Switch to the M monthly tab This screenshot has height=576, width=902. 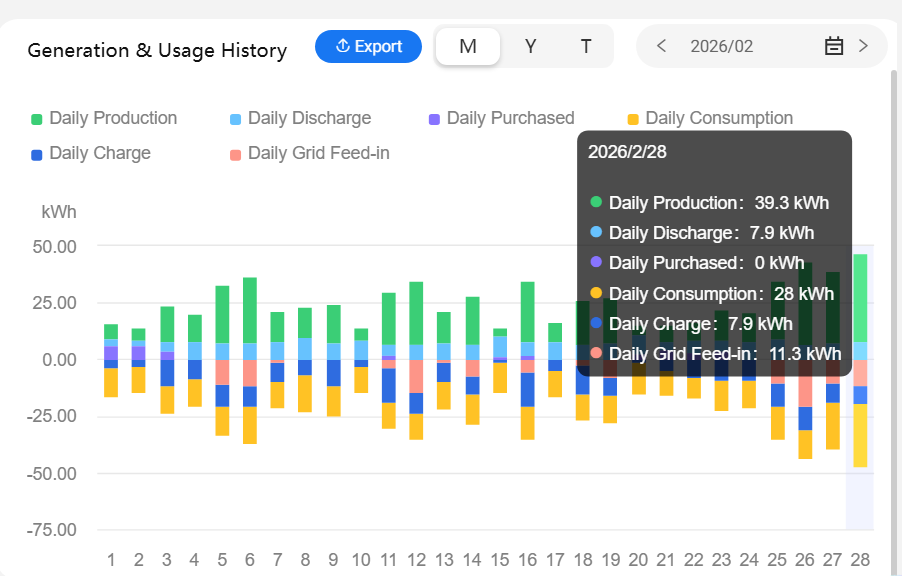coord(468,47)
